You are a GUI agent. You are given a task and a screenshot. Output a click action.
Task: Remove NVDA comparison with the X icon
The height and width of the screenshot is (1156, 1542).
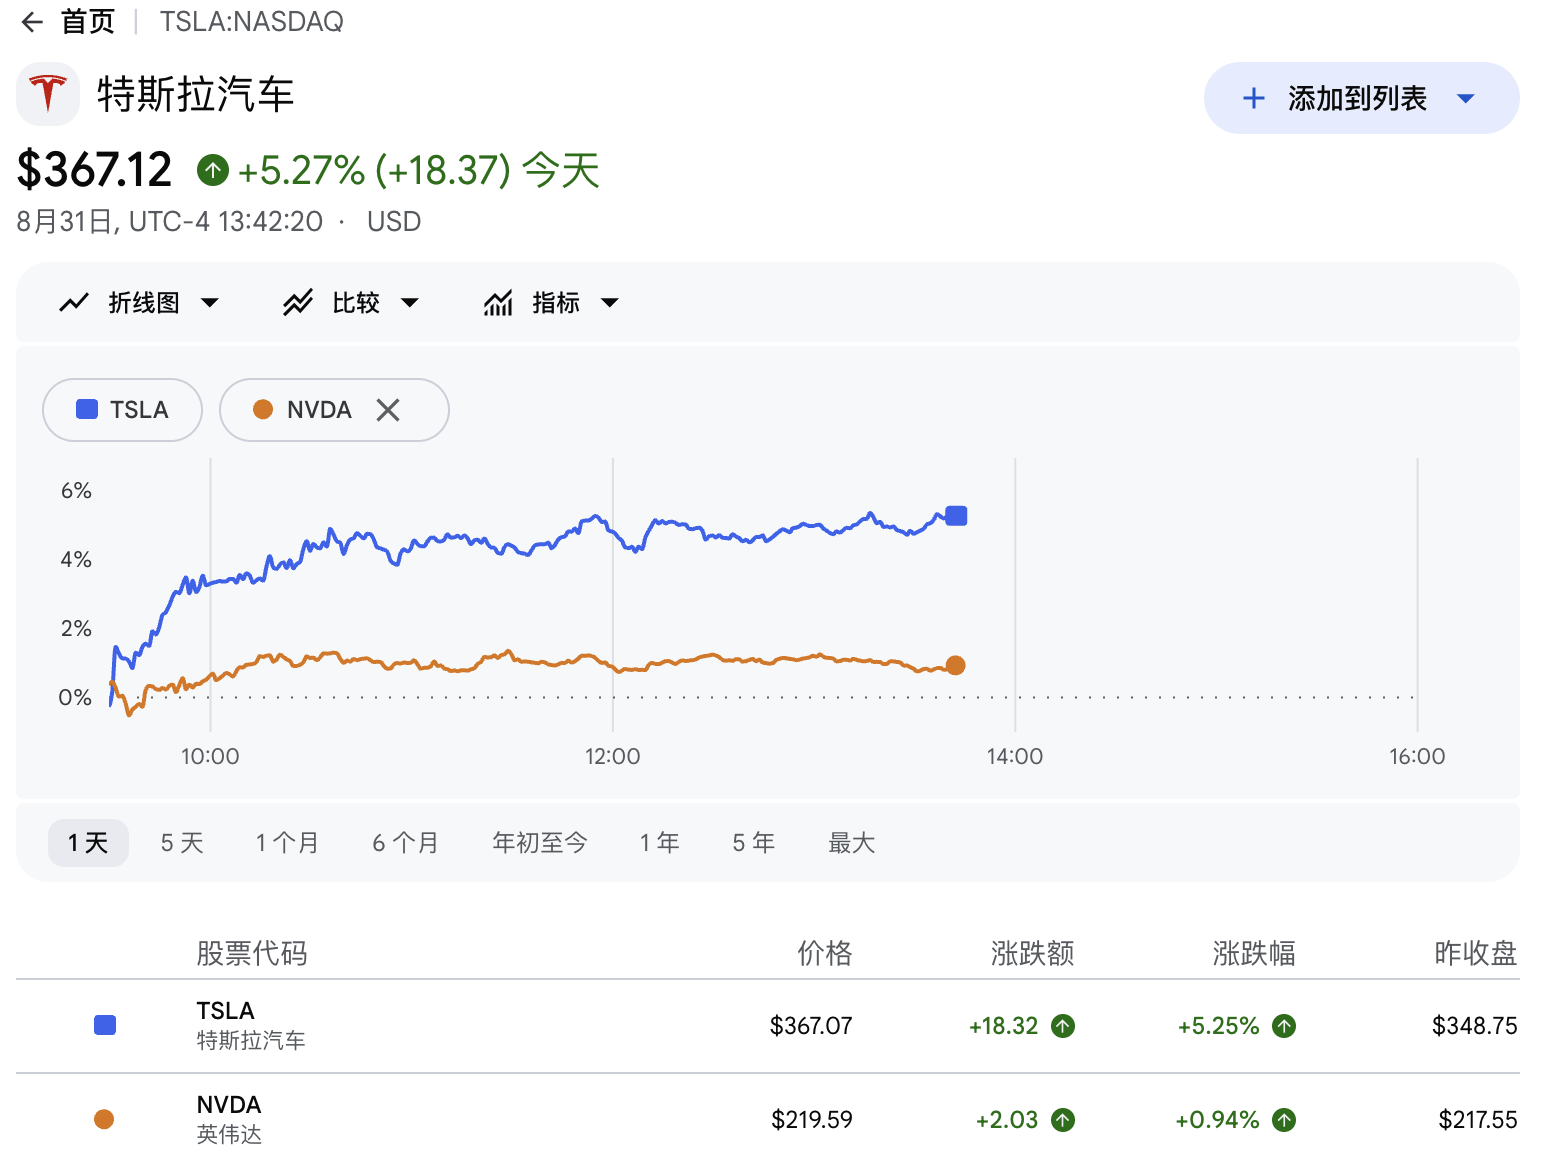(x=388, y=409)
